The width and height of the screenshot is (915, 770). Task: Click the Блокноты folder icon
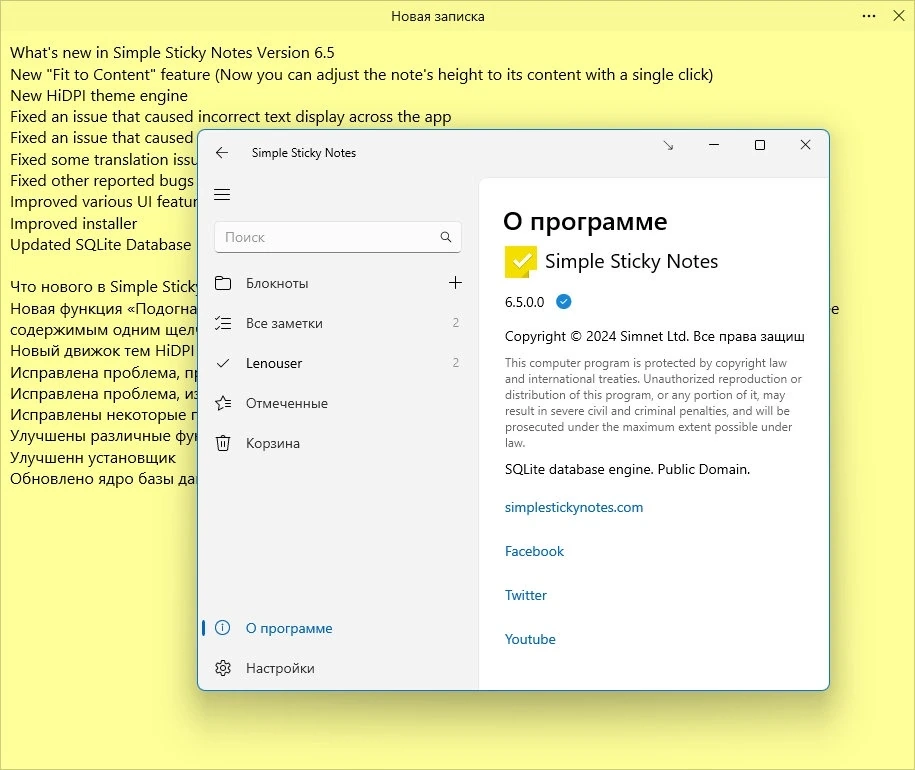point(223,283)
